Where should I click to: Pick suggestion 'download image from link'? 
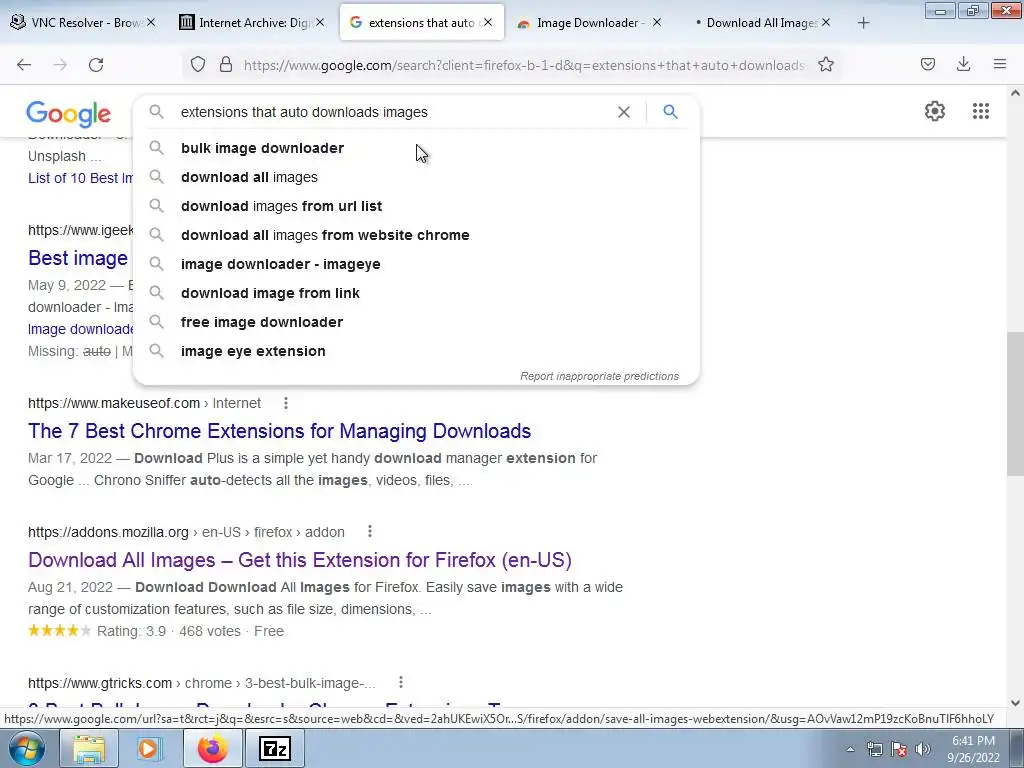[x=416, y=293]
